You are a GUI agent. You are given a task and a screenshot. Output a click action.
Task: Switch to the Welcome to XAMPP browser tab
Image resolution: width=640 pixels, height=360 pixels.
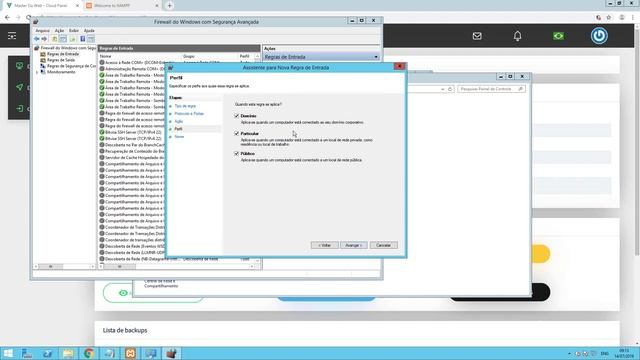[121, 6]
